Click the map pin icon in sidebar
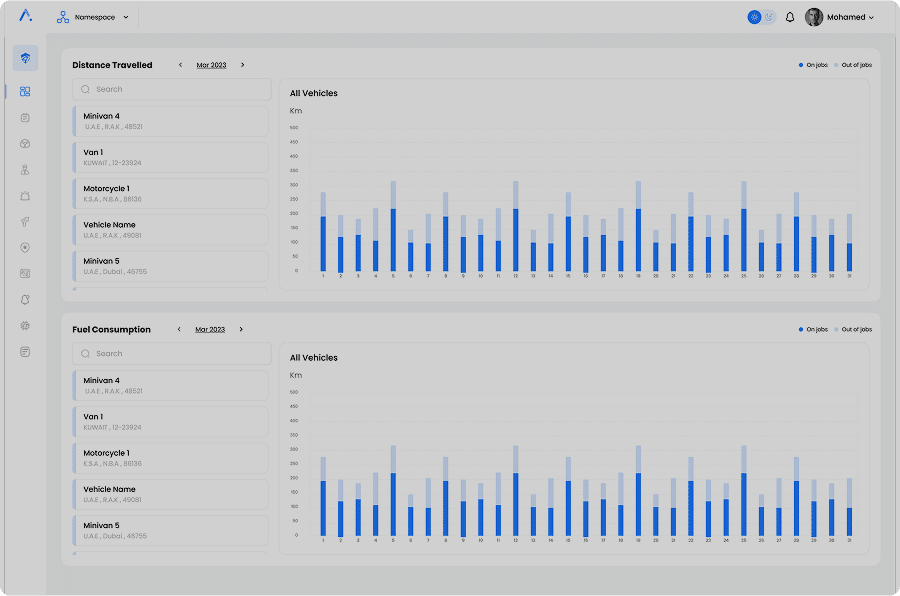This screenshot has height=596, width=900. [x=25, y=247]
